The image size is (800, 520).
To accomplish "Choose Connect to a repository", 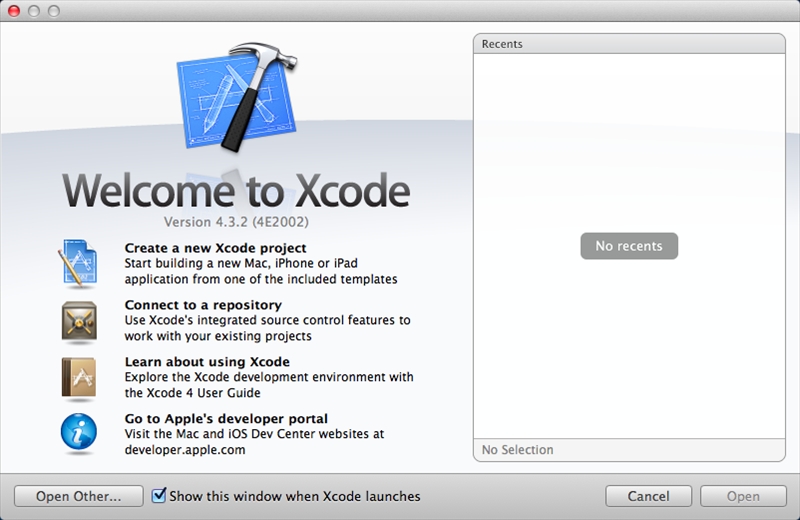I will point(203,305).
